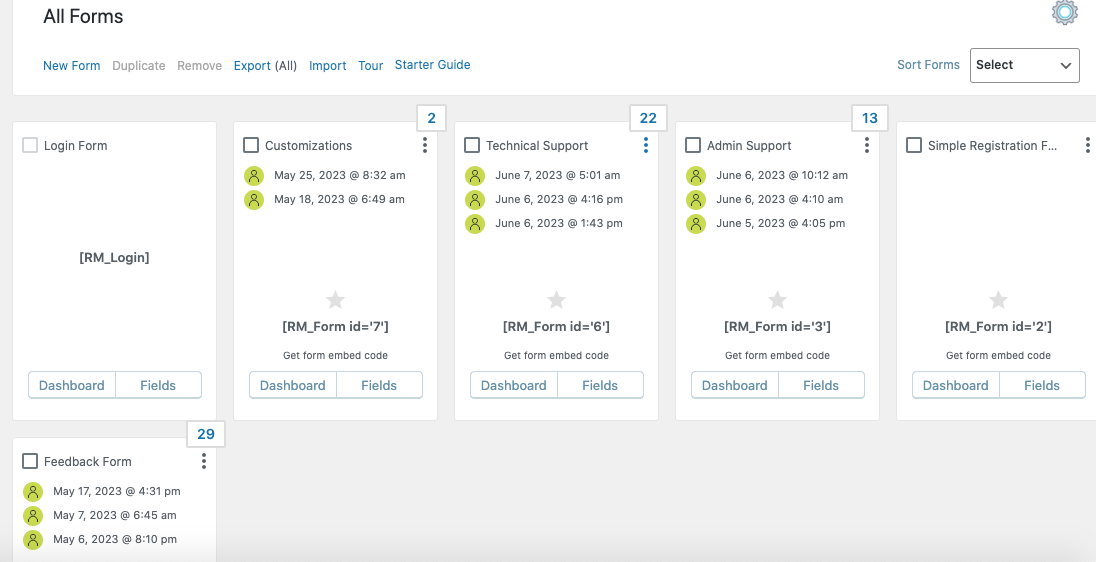The width and height of the screenshot is (1096, 562).
Task: Expand the Sort Forms Select dropdown
Action: (x=1024, y=65)
